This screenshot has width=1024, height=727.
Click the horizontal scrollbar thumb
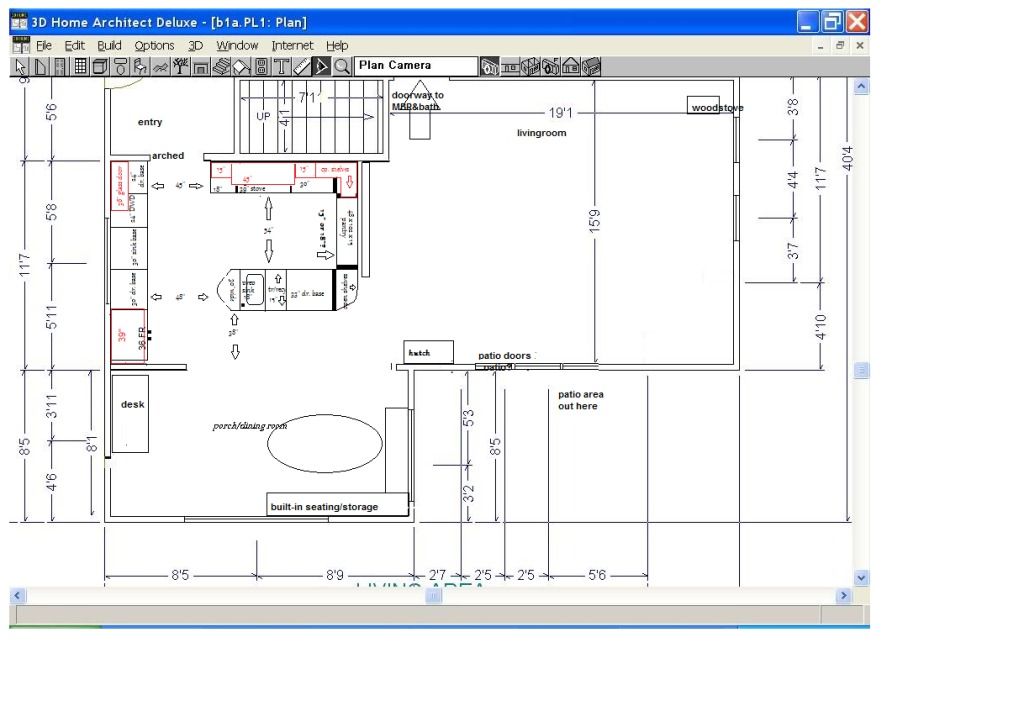434,595
